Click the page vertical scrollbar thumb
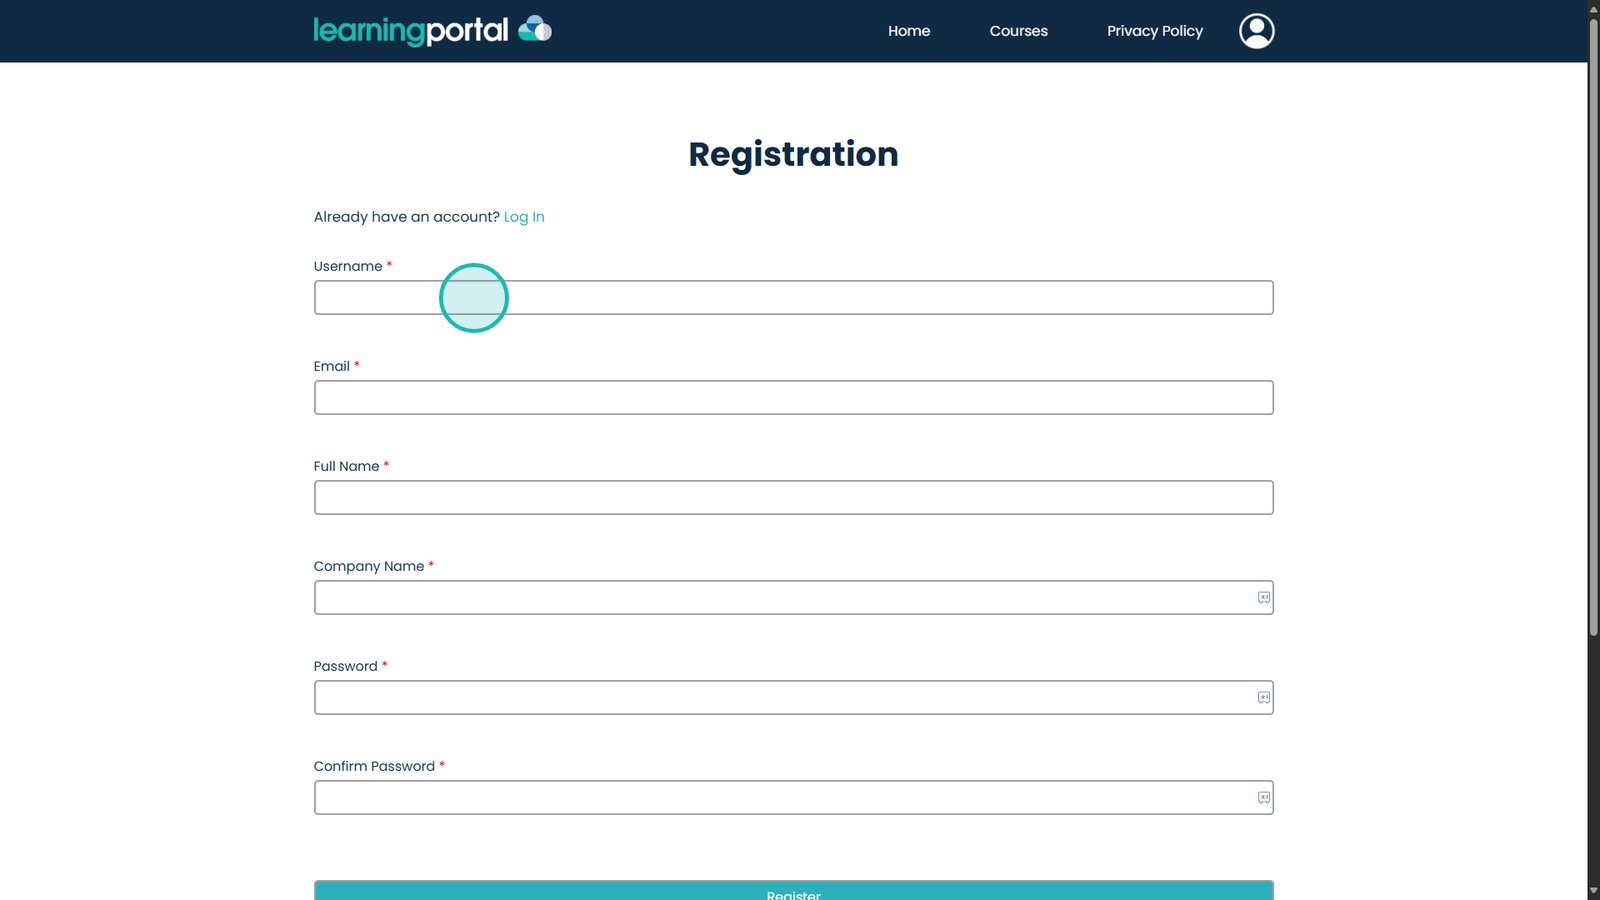 tap(1594, 327)
